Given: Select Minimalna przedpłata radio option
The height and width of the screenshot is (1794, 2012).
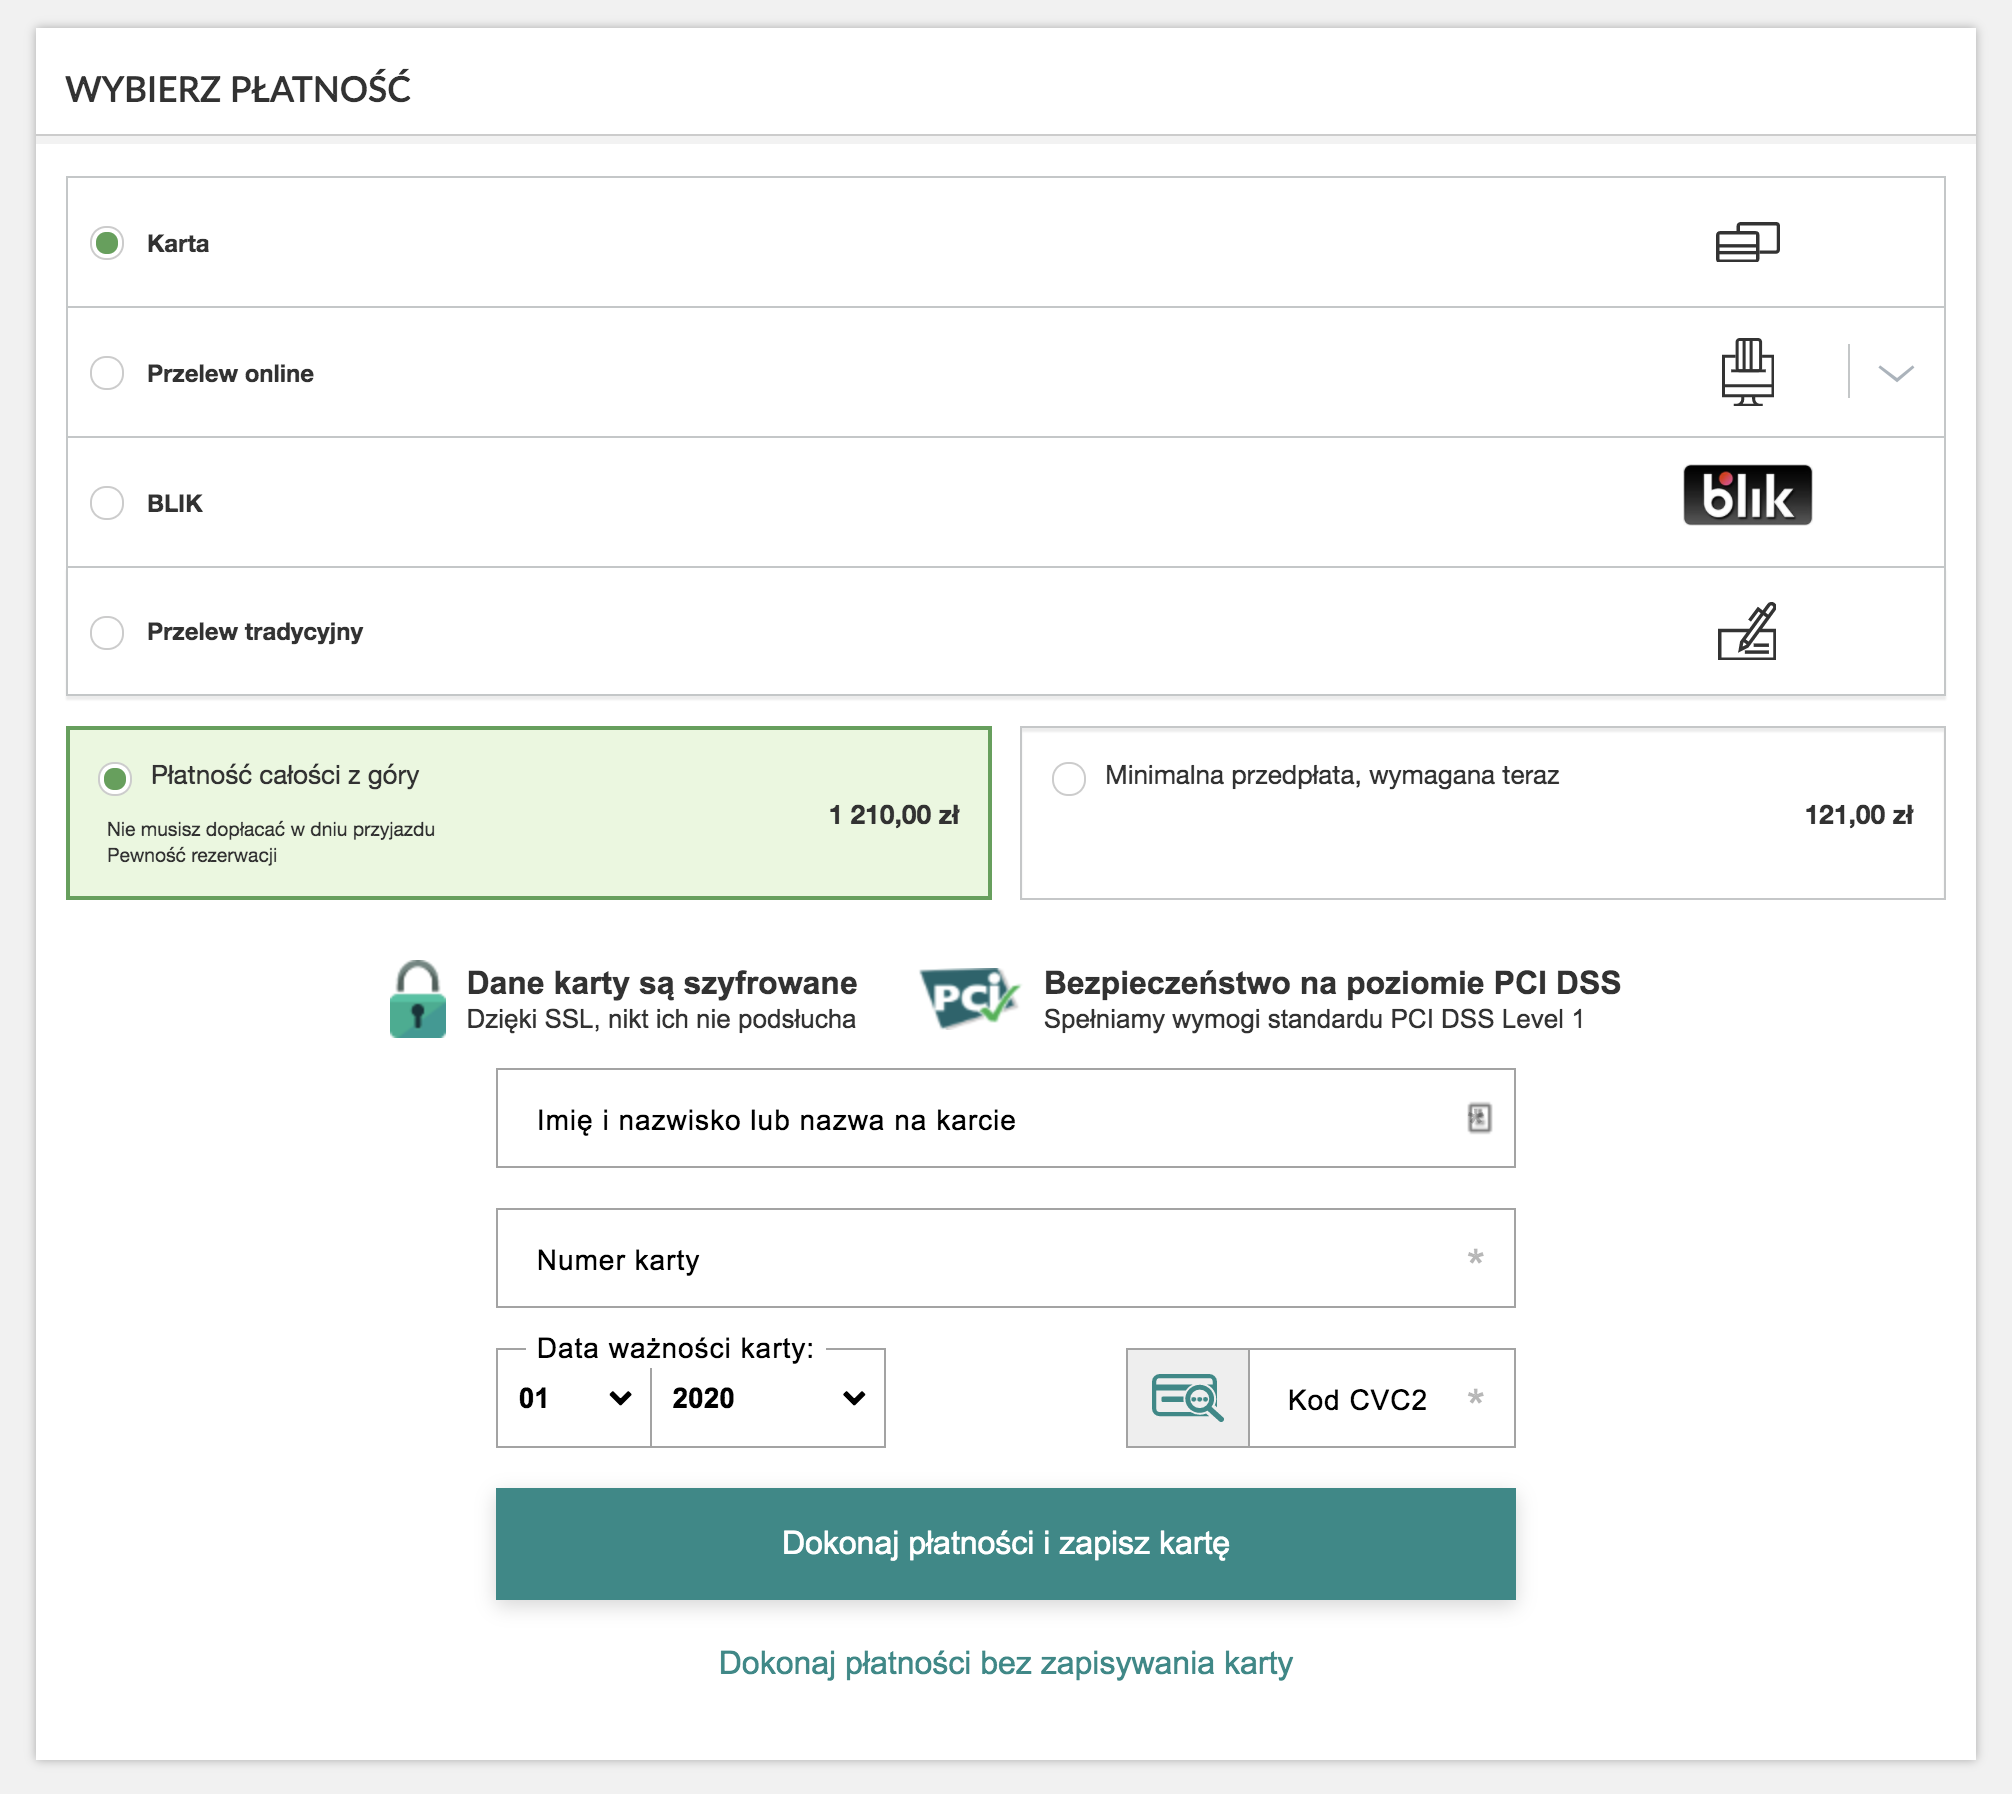Looking at the screenshot, I should point(1069,778).
